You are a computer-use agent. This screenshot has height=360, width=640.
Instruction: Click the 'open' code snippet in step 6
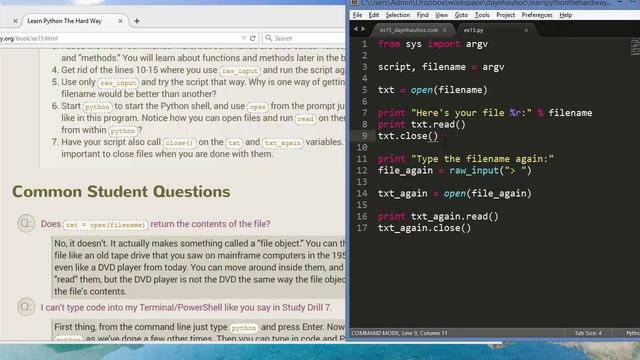pyautogui.click(x=258, y=107)
